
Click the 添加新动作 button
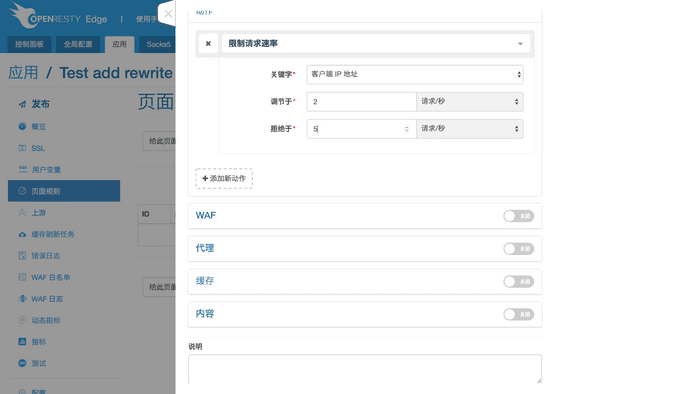coord(224,178)
